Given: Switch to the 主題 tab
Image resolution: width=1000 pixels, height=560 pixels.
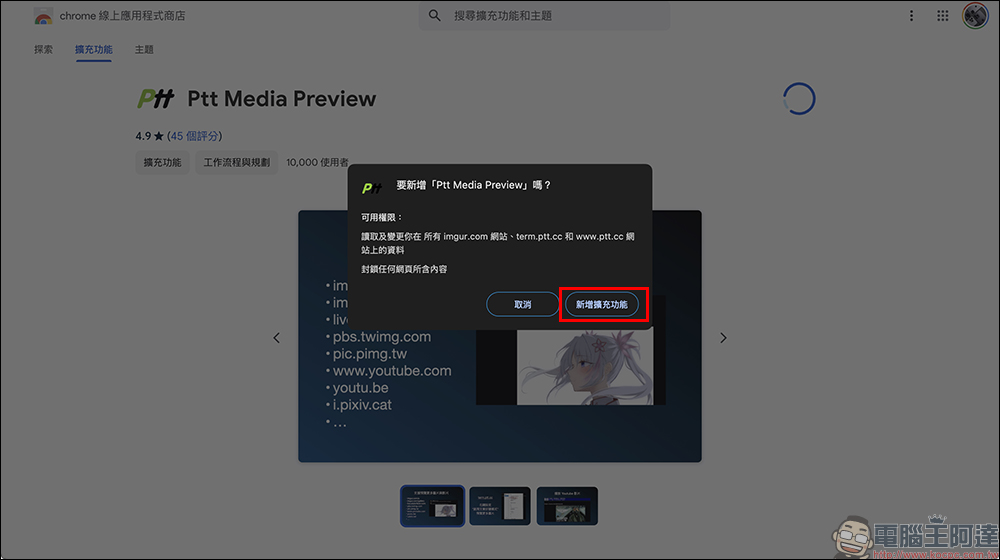Looking at the screenshot, I should click(x=143, y=49).
